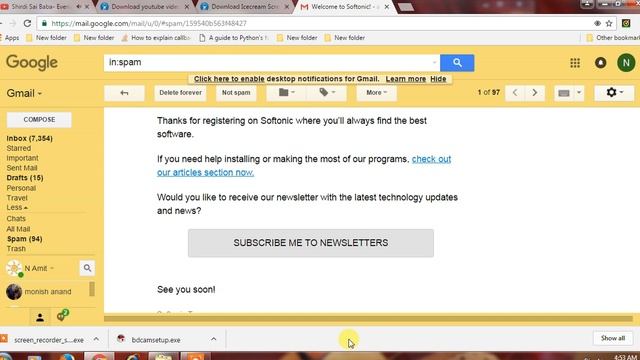Click the eye icon in address bar
This screenshot has width=640, height=360.
pyautogui.click(x=597, y=23)
